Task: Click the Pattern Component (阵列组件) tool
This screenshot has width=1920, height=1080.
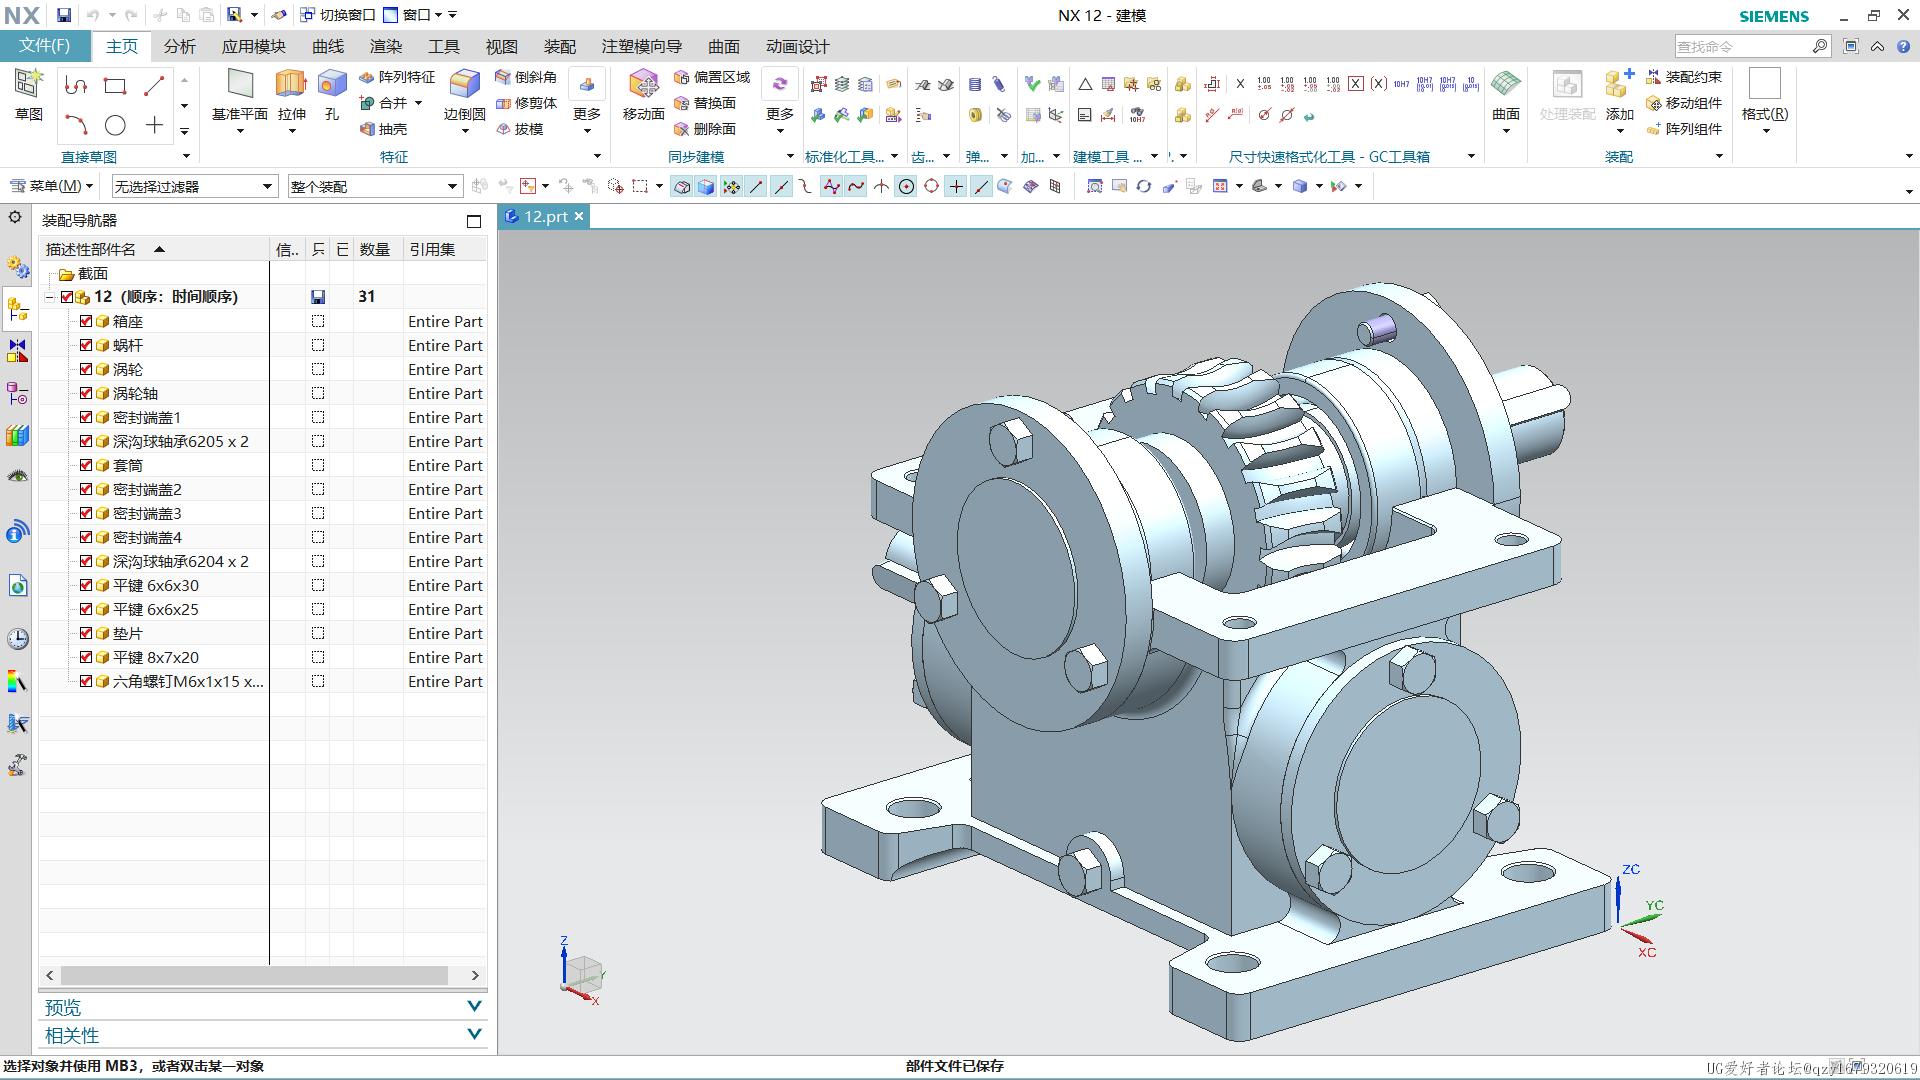Action: (x=1684, y=129)
